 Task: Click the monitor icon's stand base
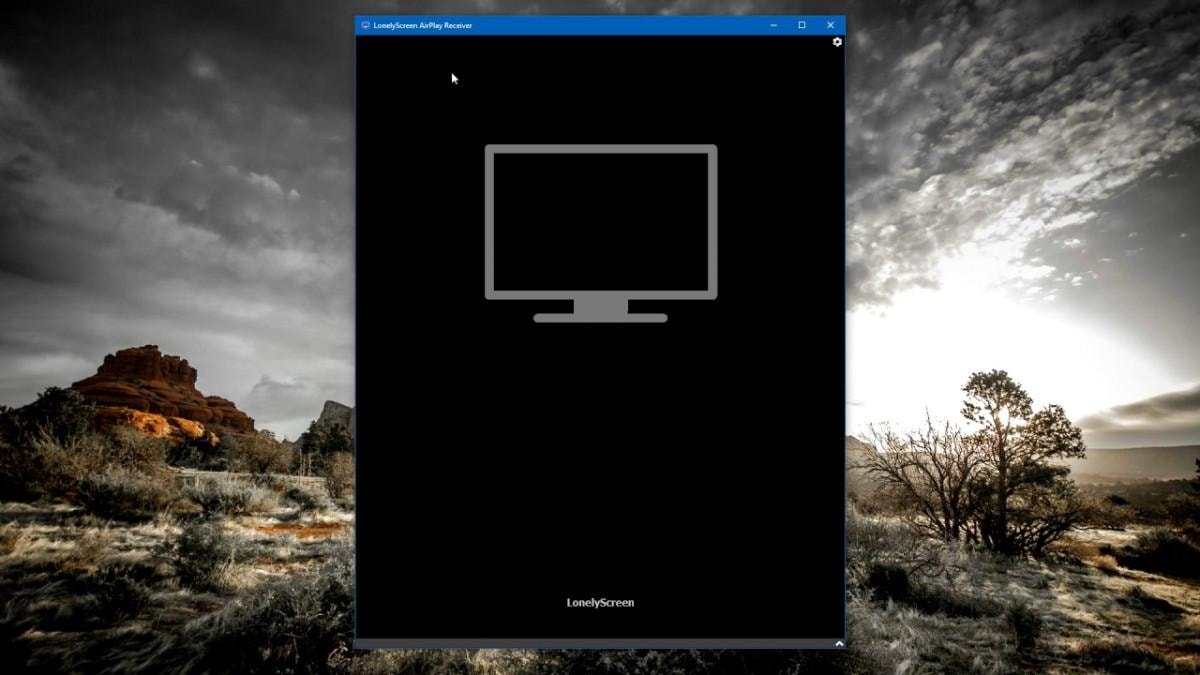tap(600, 318)
